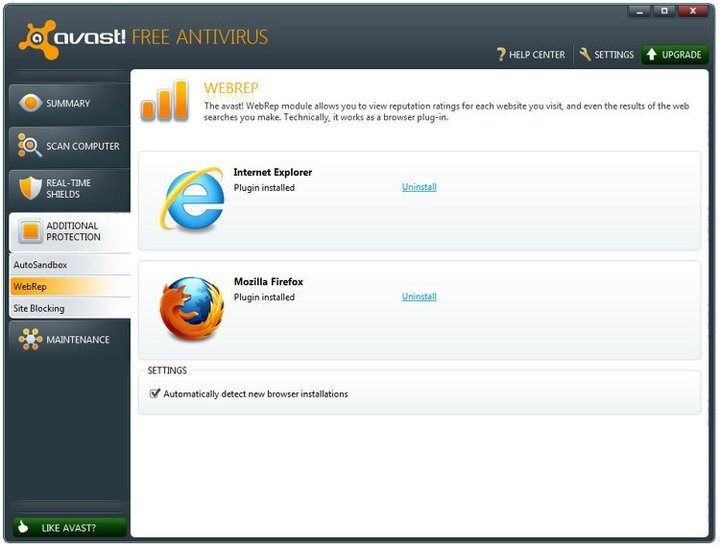The height and width of the screenshot is (547, 720).
Task: Minimize the avast window
Action: click(639, 11)
